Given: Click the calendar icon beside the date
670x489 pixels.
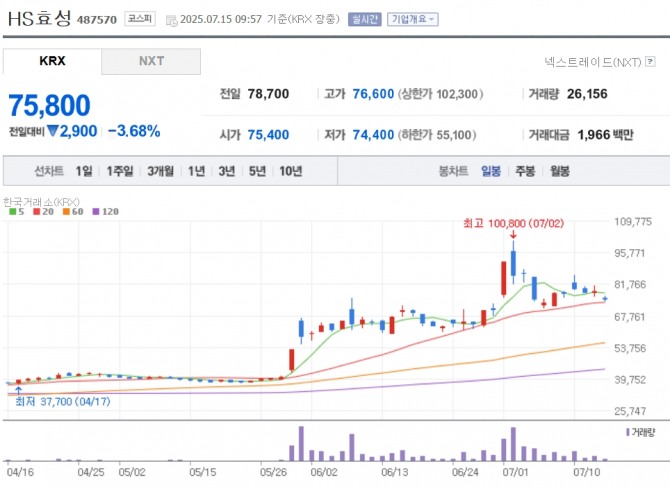Looking at the screenshot, I should pyautogui.click(x=171, y=20).
